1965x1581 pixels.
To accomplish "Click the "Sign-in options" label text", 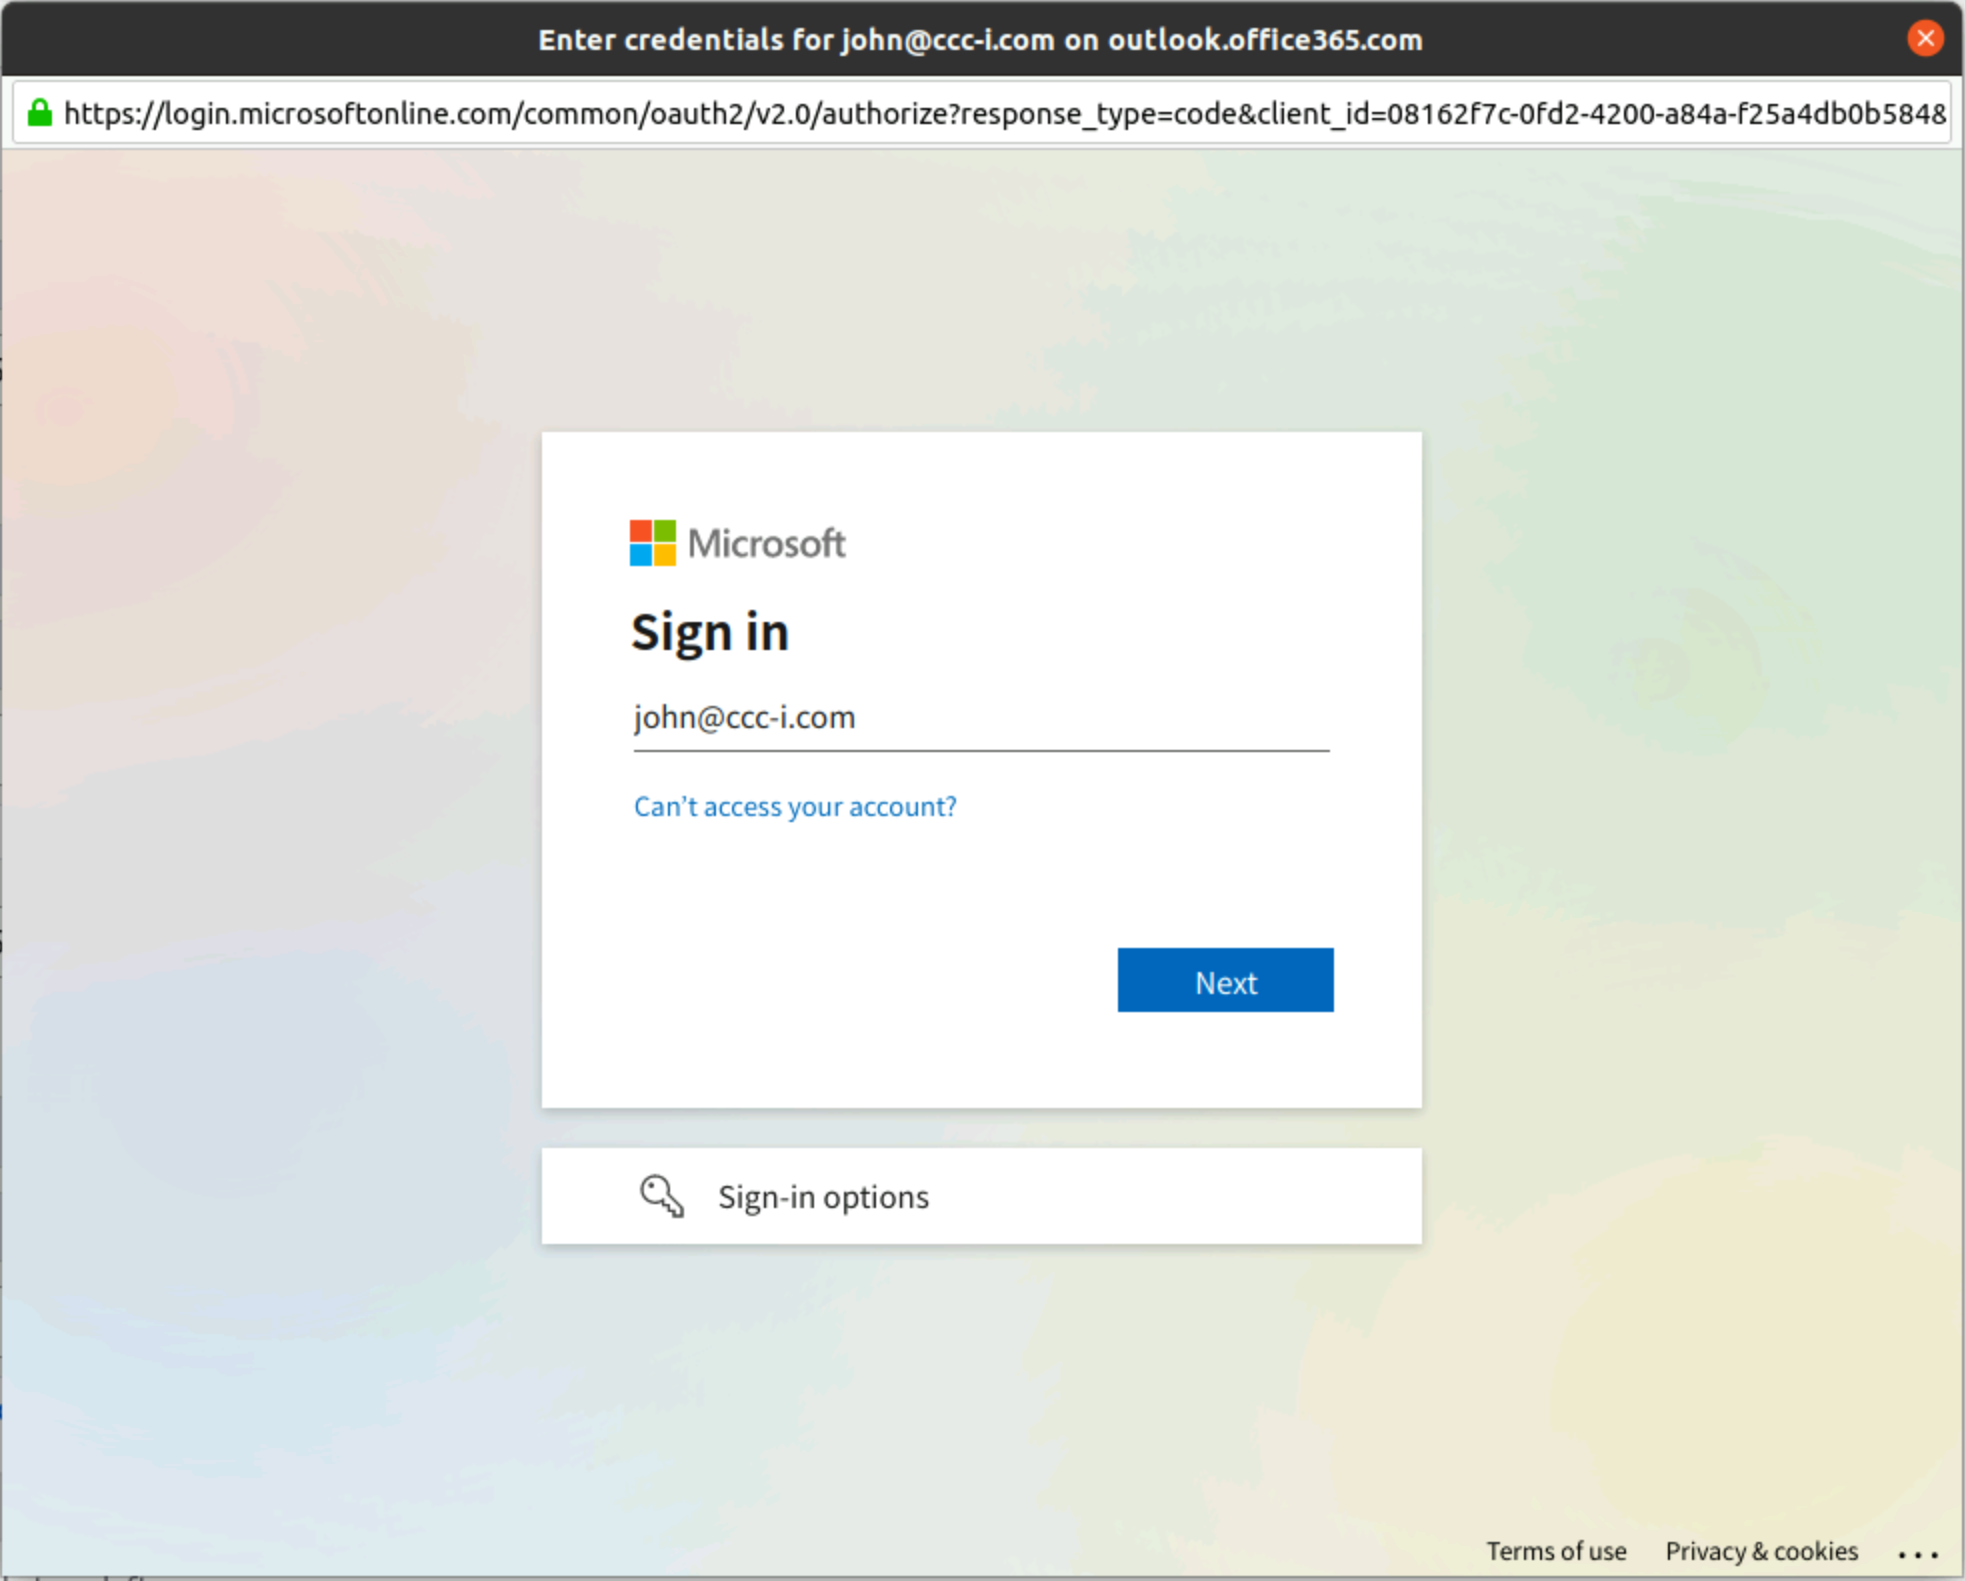I will (x=823, y=1197).
